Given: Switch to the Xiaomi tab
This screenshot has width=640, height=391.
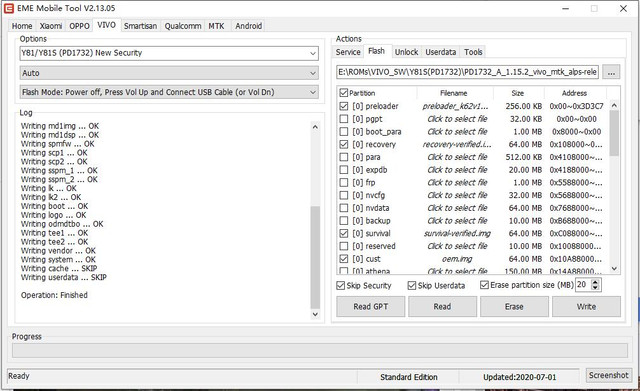Looking at the screenshot, I should 51,26.
